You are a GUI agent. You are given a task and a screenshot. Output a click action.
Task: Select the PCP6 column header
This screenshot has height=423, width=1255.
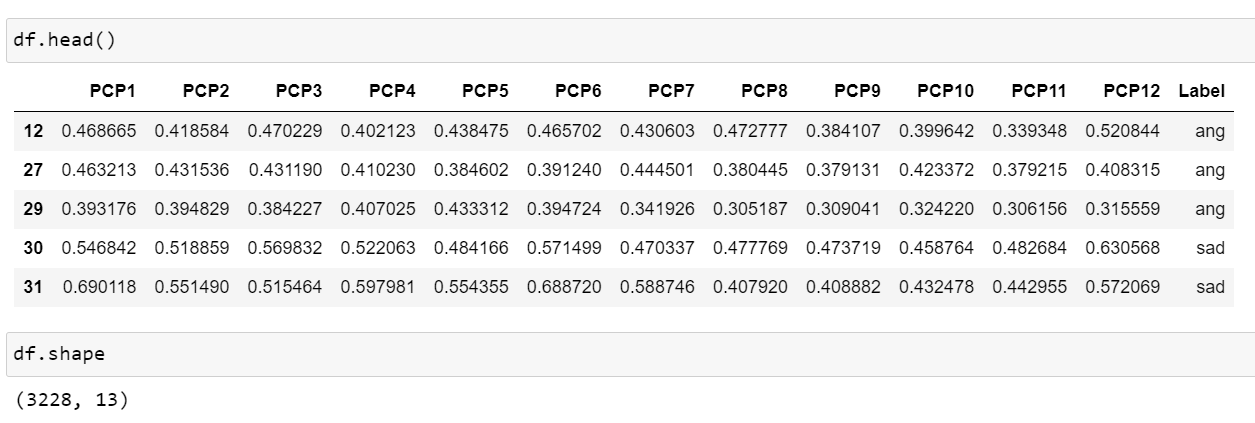click(x=578, y=91)
